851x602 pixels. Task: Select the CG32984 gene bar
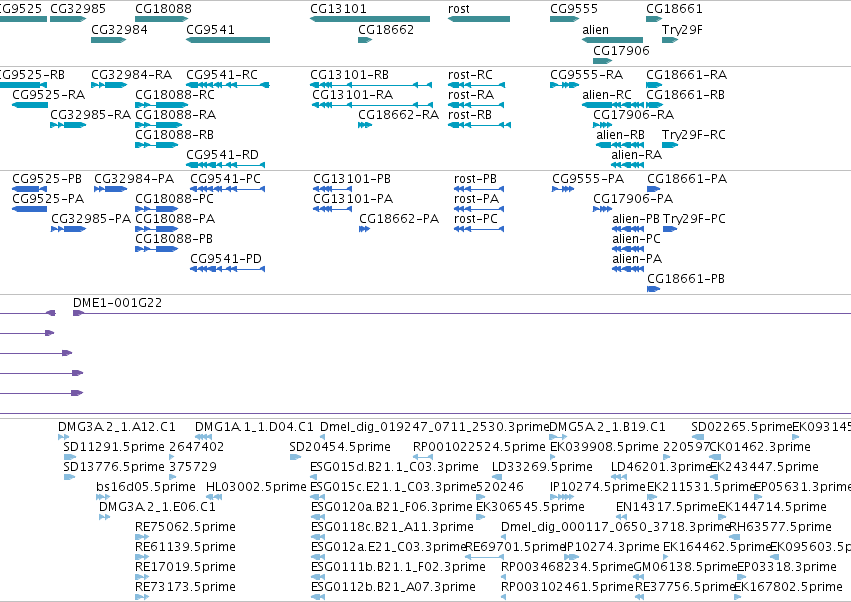(109, 40)
